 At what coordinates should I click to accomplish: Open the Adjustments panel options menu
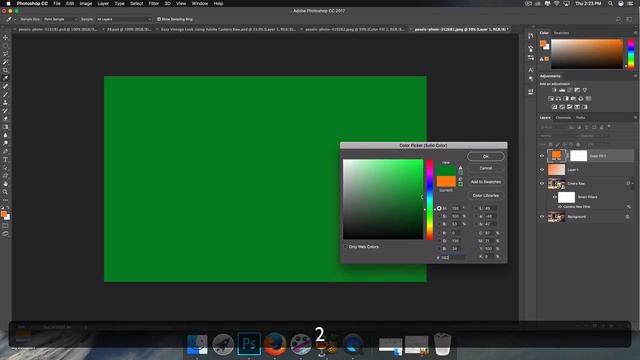pos(635,76)
